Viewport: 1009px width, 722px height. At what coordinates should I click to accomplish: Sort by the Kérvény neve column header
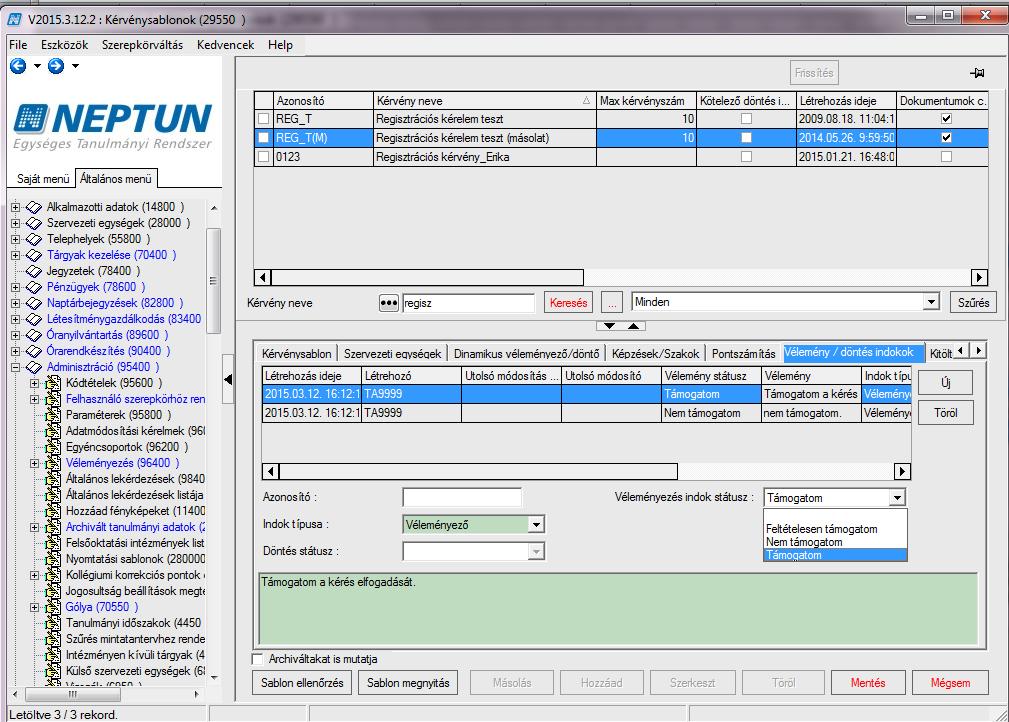click(x=485, y=101)
